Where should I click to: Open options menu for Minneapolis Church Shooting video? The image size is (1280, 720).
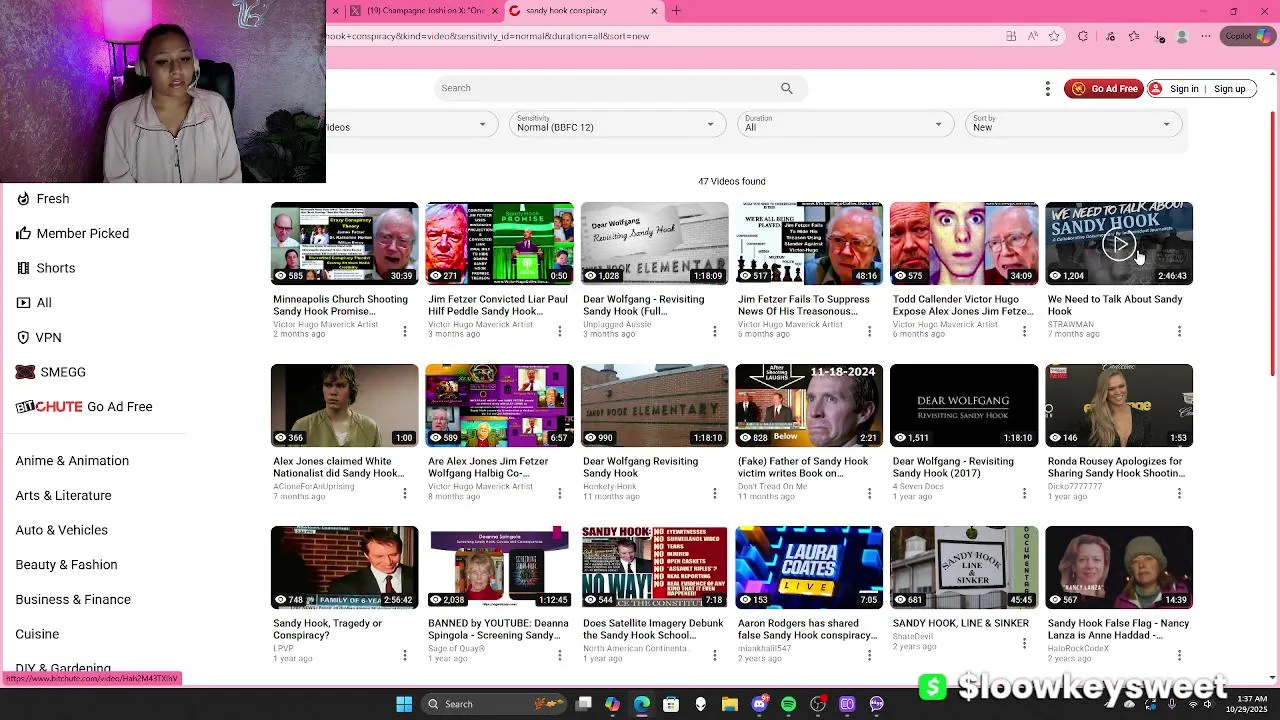(405, 331)
